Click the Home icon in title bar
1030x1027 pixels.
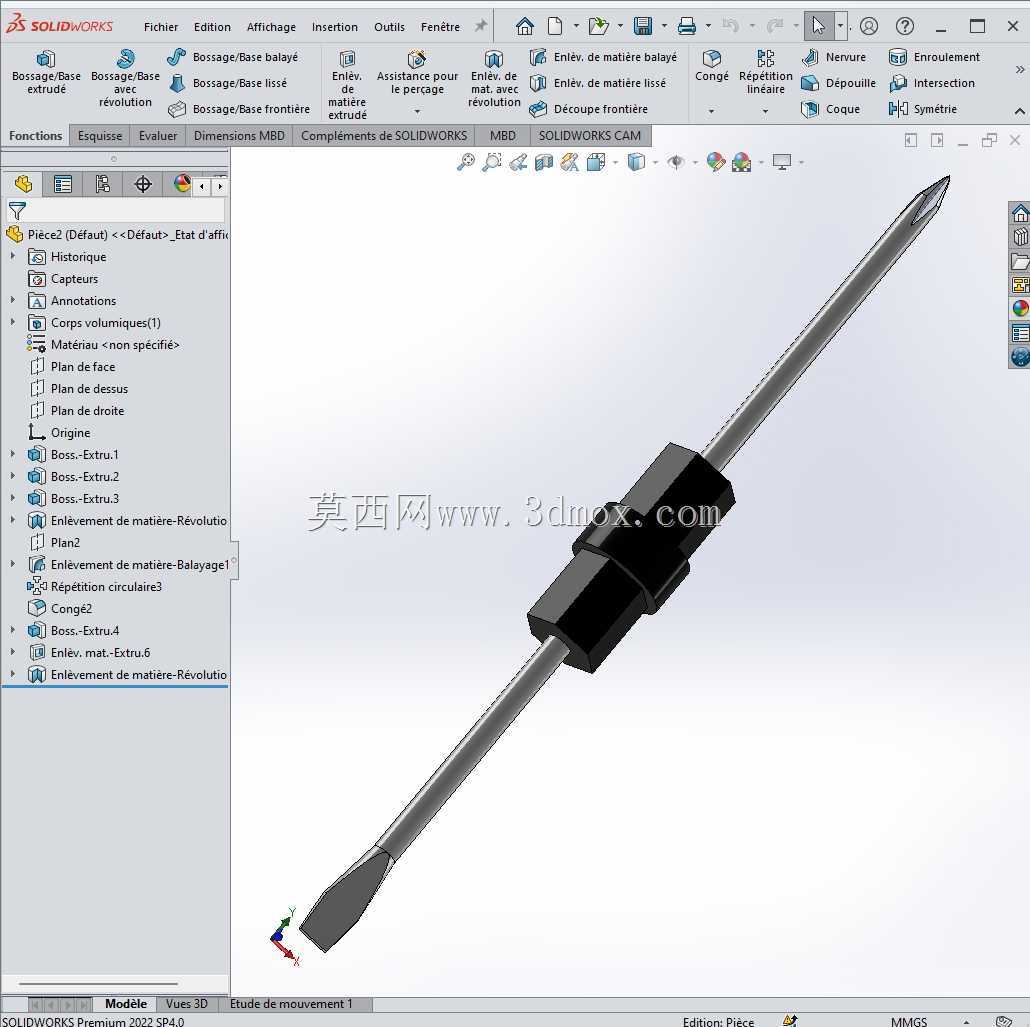524,26
